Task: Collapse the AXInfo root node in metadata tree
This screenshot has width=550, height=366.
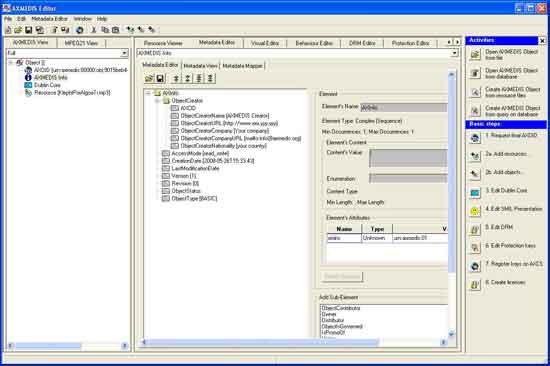Action: 148,93
